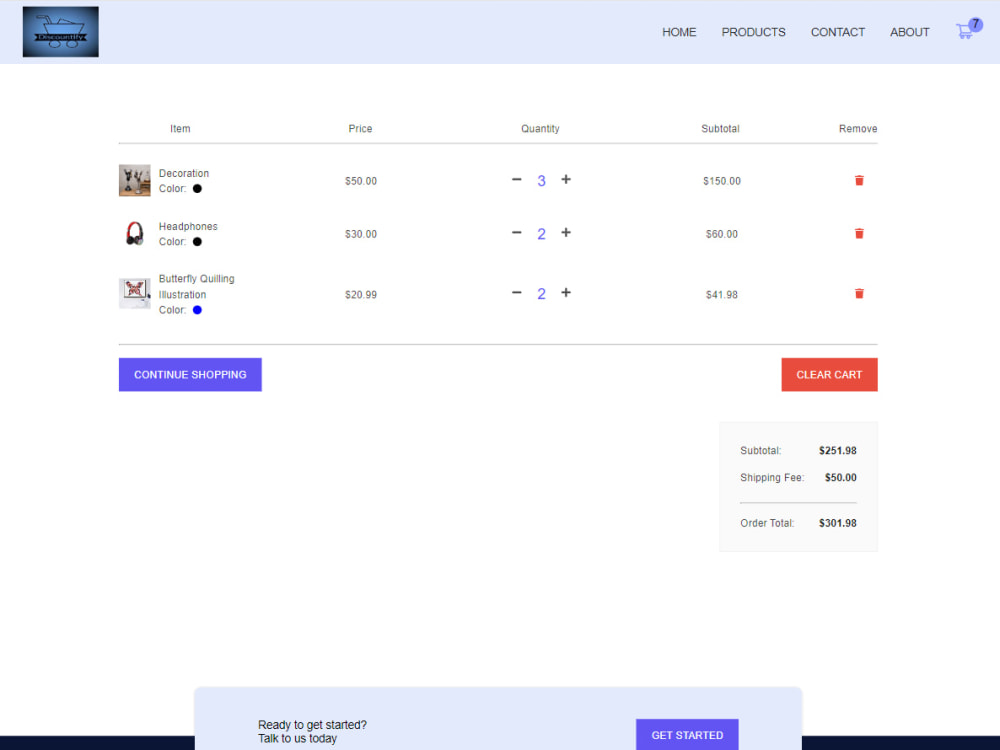Click the $50.00 Decoration price
This screenshot has height=750, width=1000.
[x=361, y=181]
